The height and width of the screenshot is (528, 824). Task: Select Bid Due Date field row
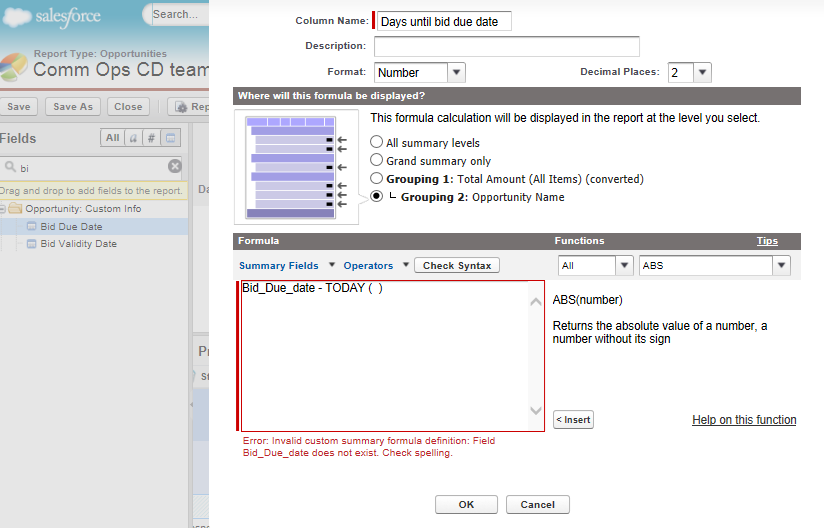[94, 226]
